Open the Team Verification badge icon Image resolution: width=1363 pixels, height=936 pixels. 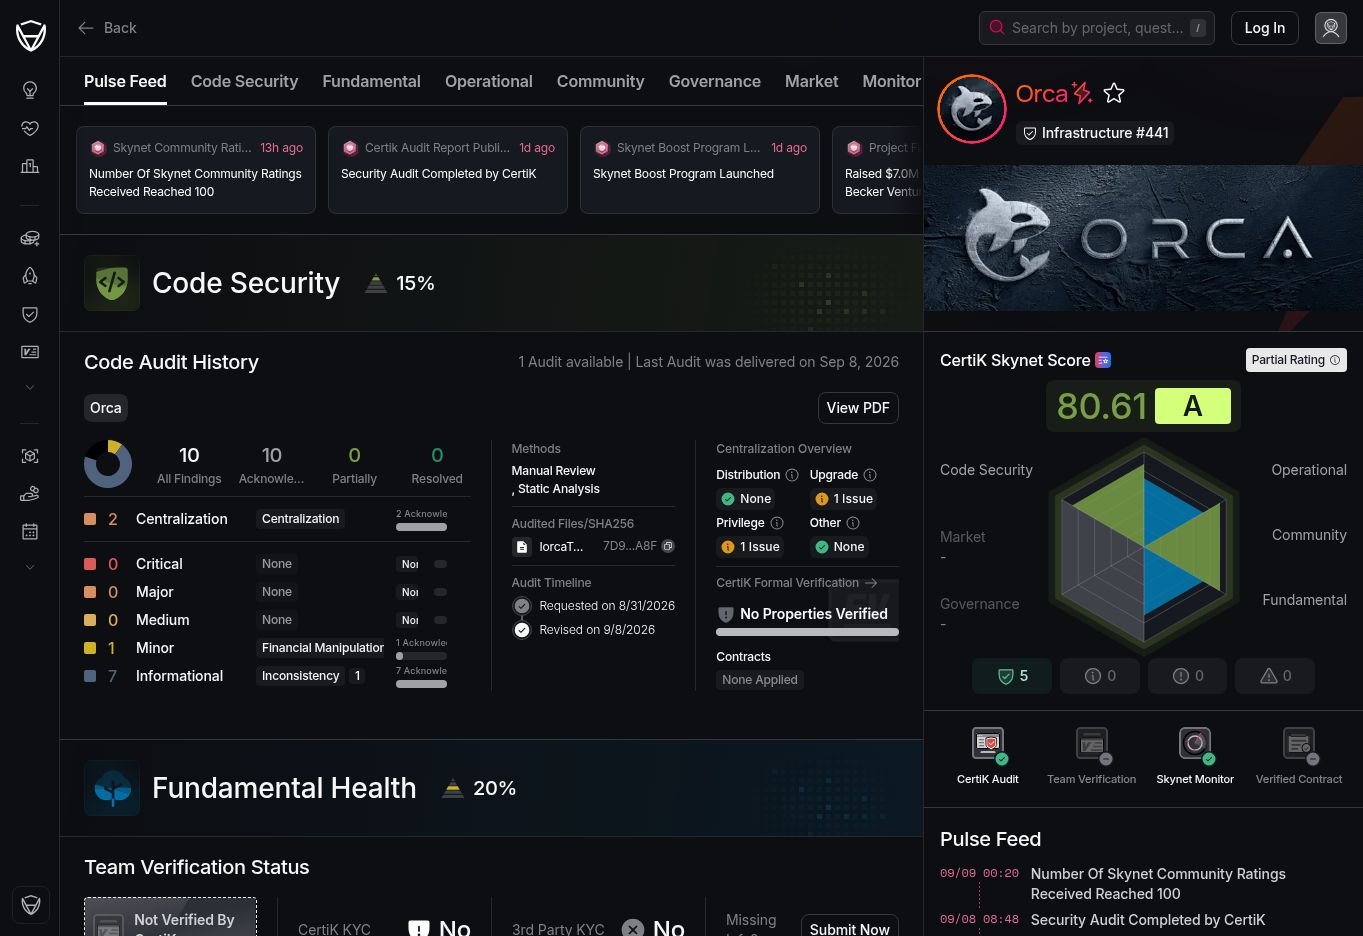[1092, 744]
